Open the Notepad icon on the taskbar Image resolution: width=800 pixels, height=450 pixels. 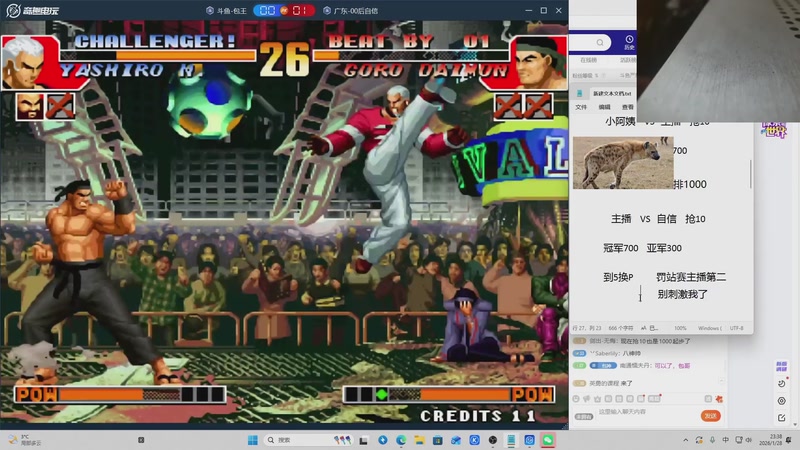coord(511,440)
